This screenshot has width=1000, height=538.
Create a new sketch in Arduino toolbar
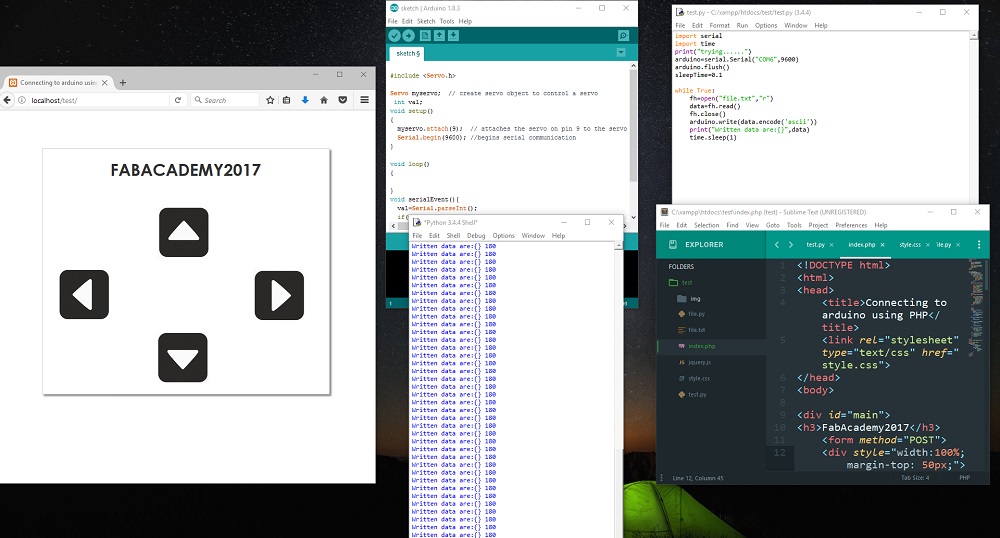pyautogui.click(x=425, y=36)
